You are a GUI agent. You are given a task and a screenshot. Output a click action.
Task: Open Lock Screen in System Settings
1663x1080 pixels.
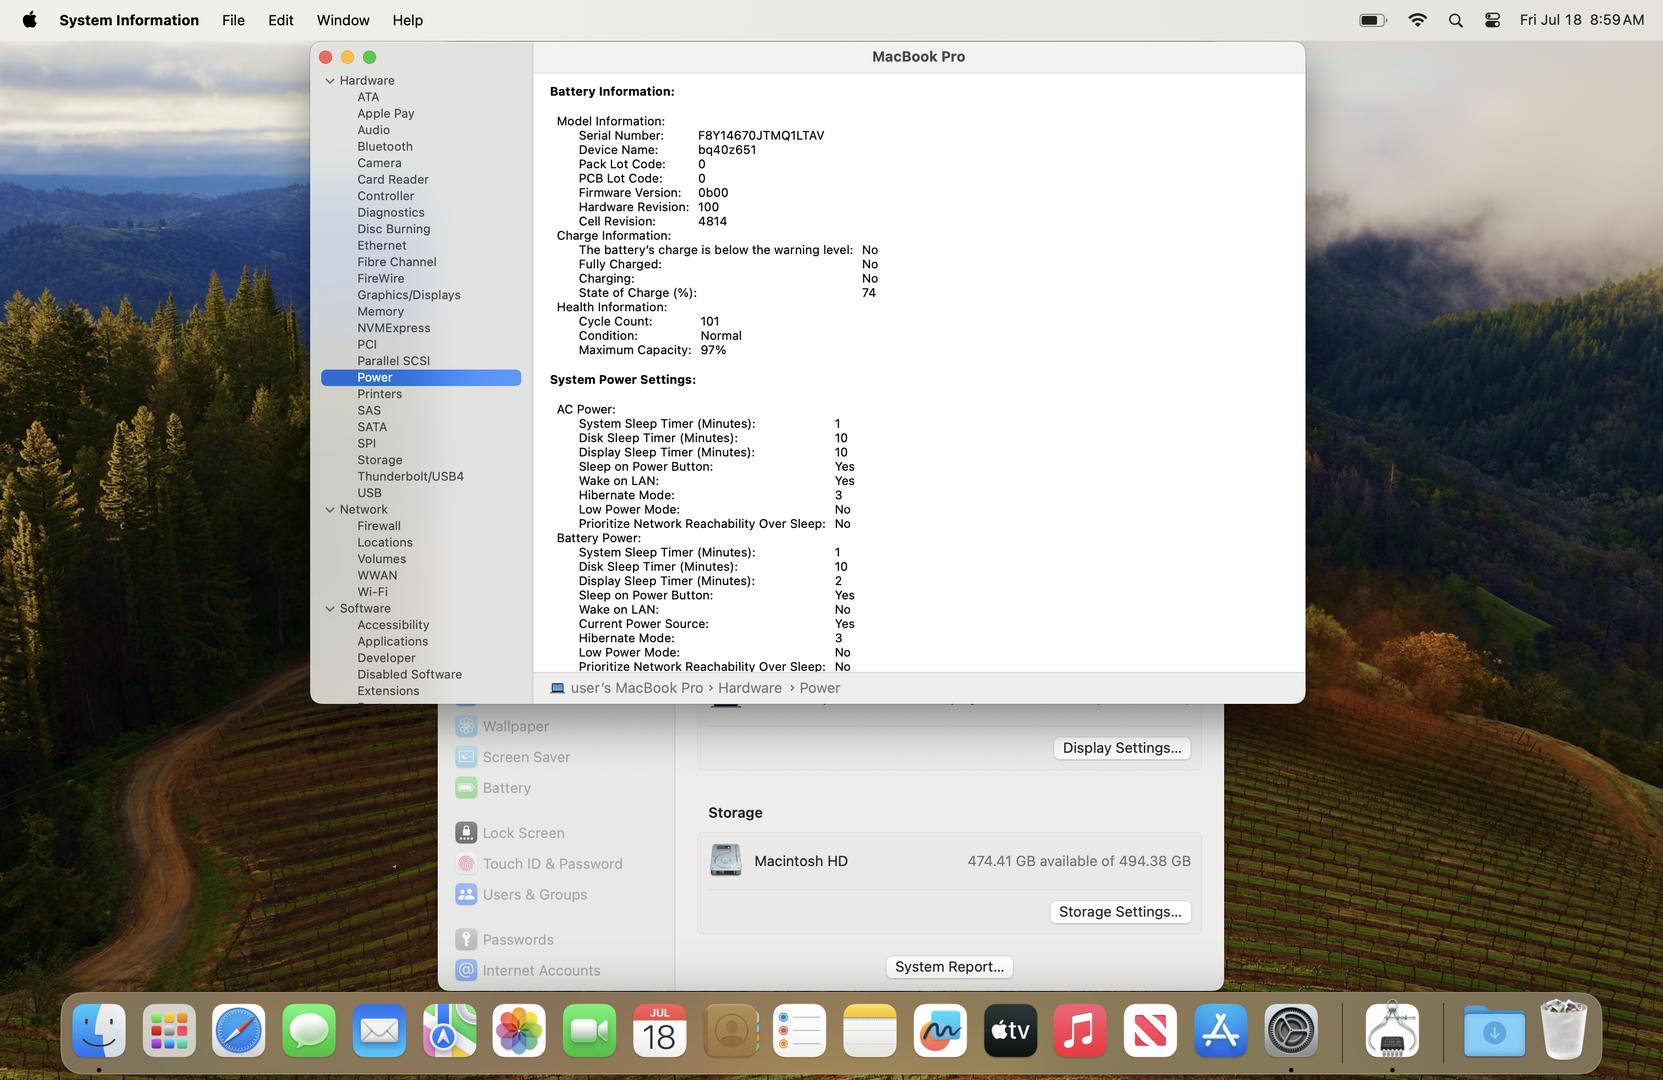click(x=510, y=833)
